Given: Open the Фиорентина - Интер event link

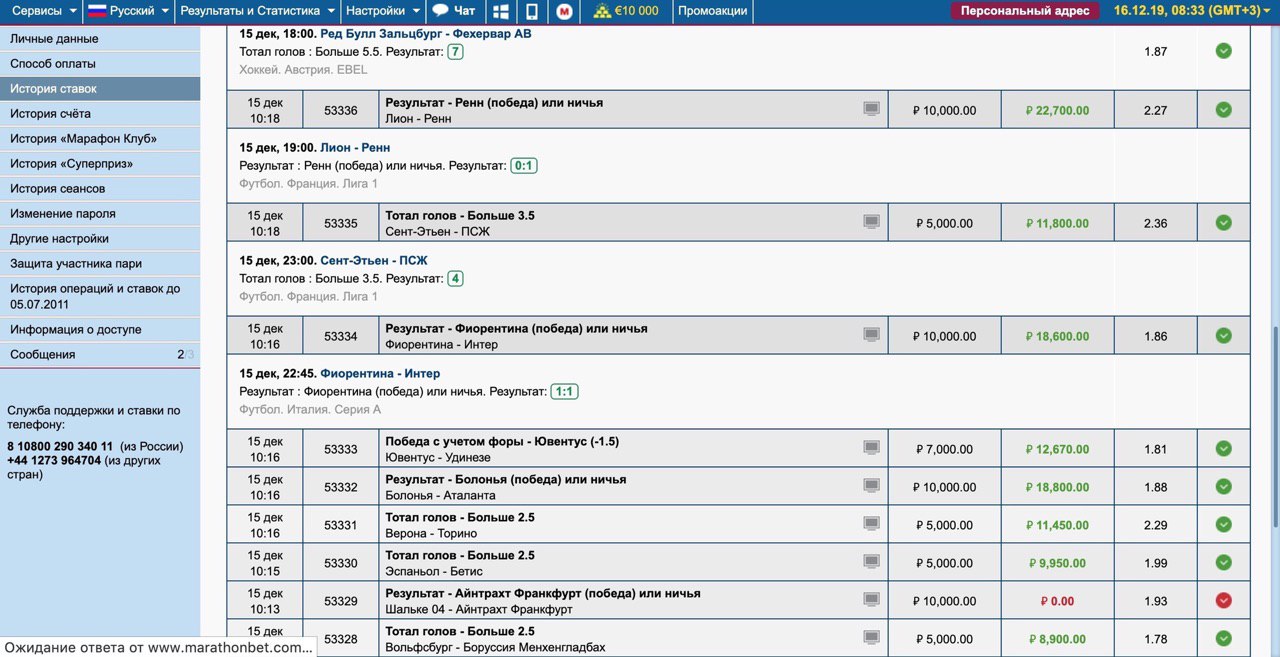Looking at the screenshot, I should (x=380, y=373).
